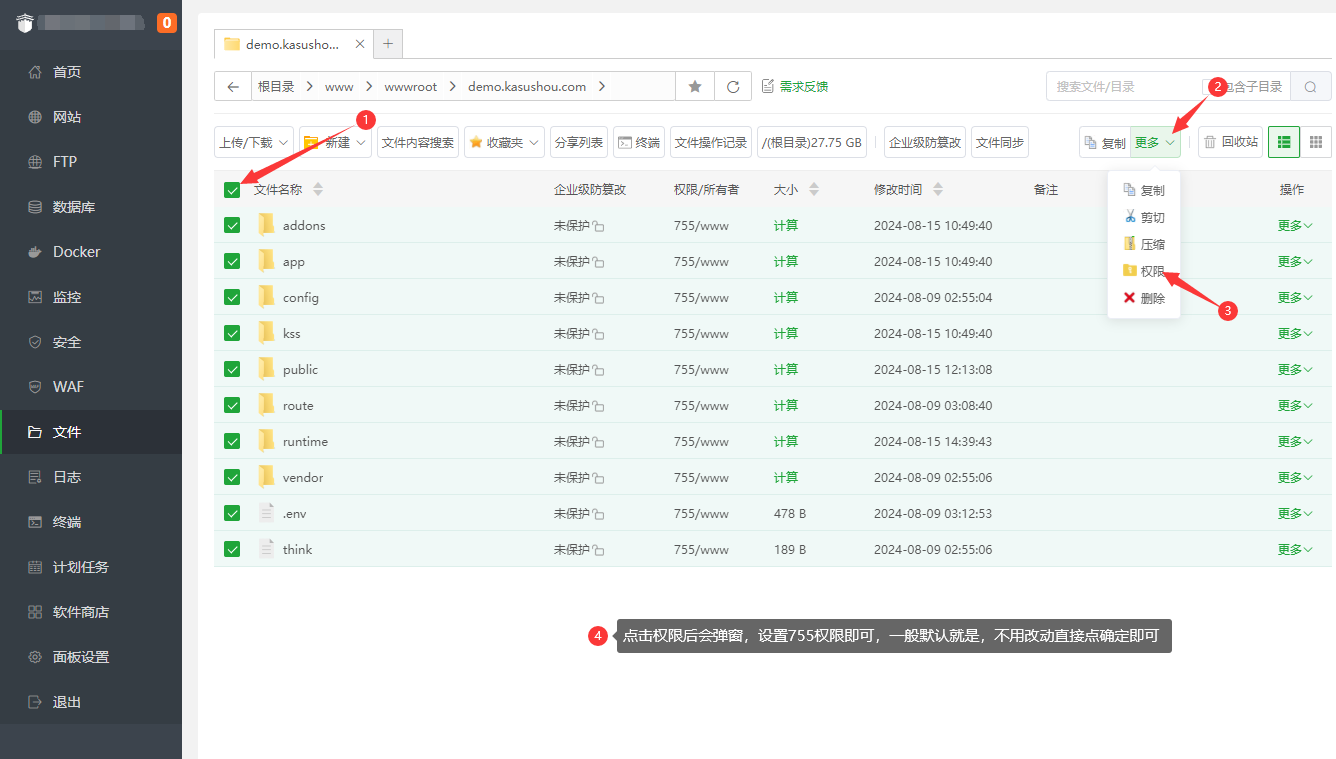Click 计算 size link for public folder
1336x759 pixels.
click(786, 370)
